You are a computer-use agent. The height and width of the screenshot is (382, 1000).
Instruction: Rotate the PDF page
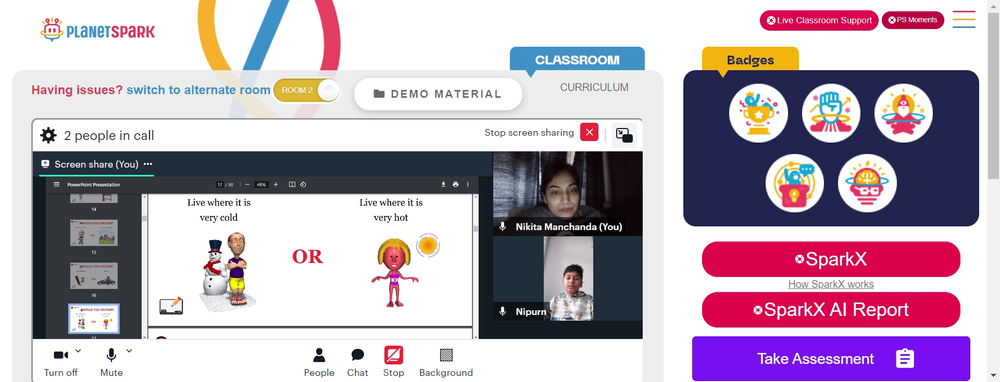(303, 185)
